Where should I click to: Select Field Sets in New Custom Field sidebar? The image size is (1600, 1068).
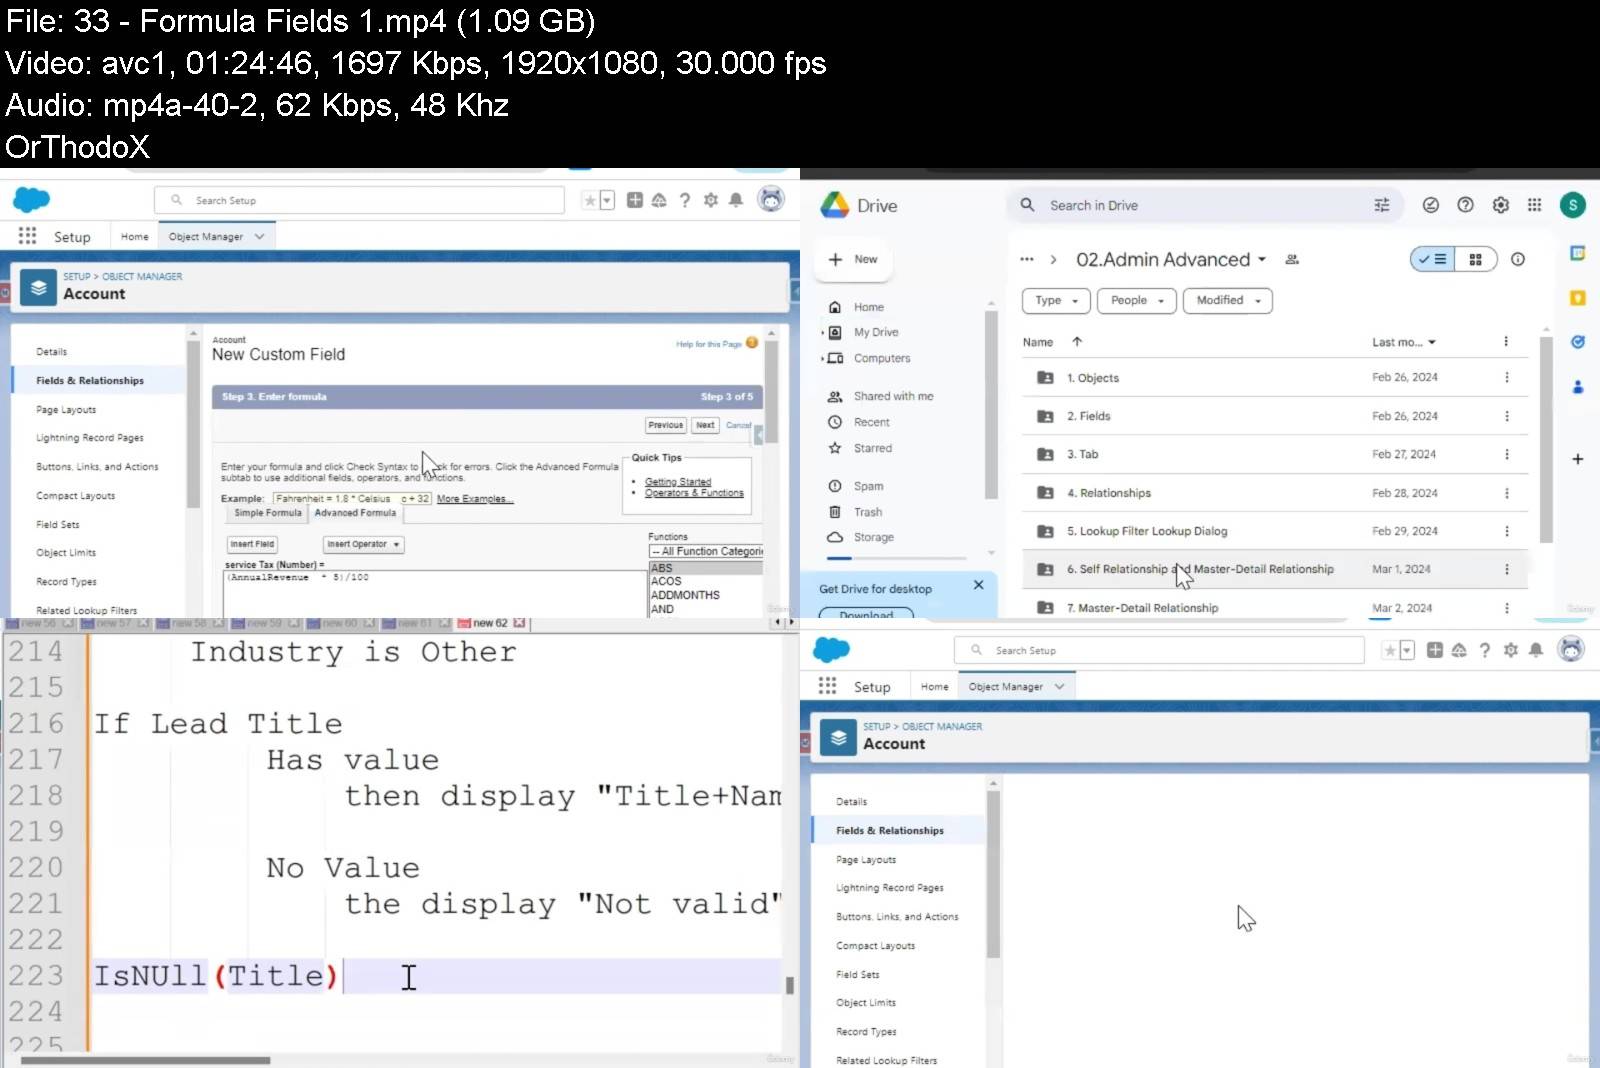(x=58, y=524)
